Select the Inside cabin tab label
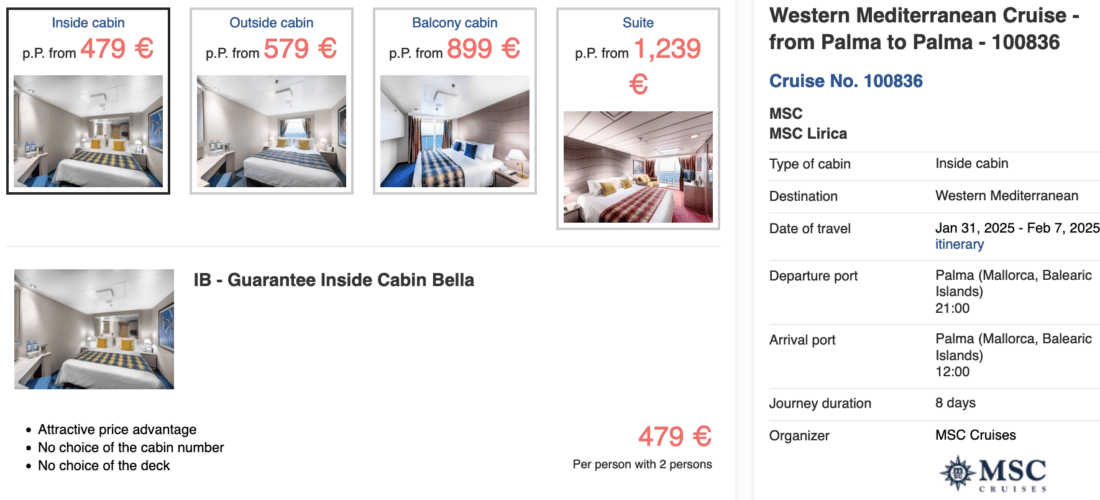The width and height of the screenshot is (1100, 500). click(x=88, y=22)
